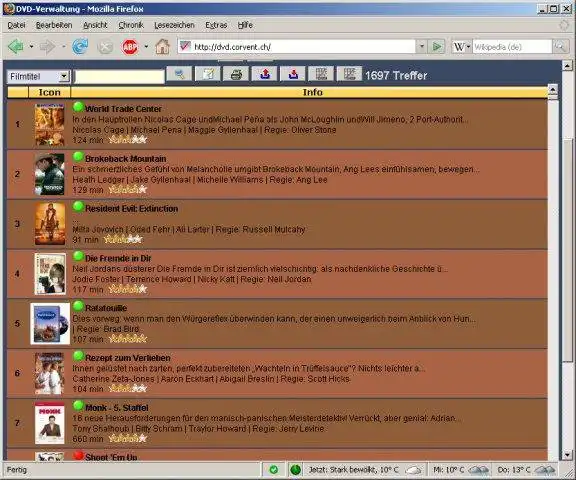Viewport: 576px width, 480px height.
Task: Click the 'Jetzt: Stark bewölkt, 10° C' weather status
Action: click(x=353, y=470)
